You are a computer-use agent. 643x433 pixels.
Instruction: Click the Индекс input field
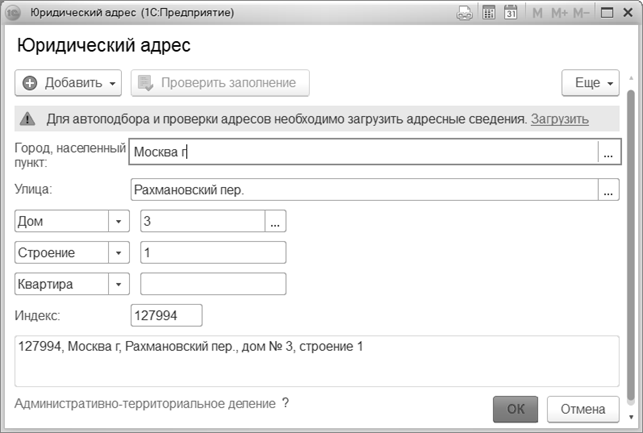point(167,316)
